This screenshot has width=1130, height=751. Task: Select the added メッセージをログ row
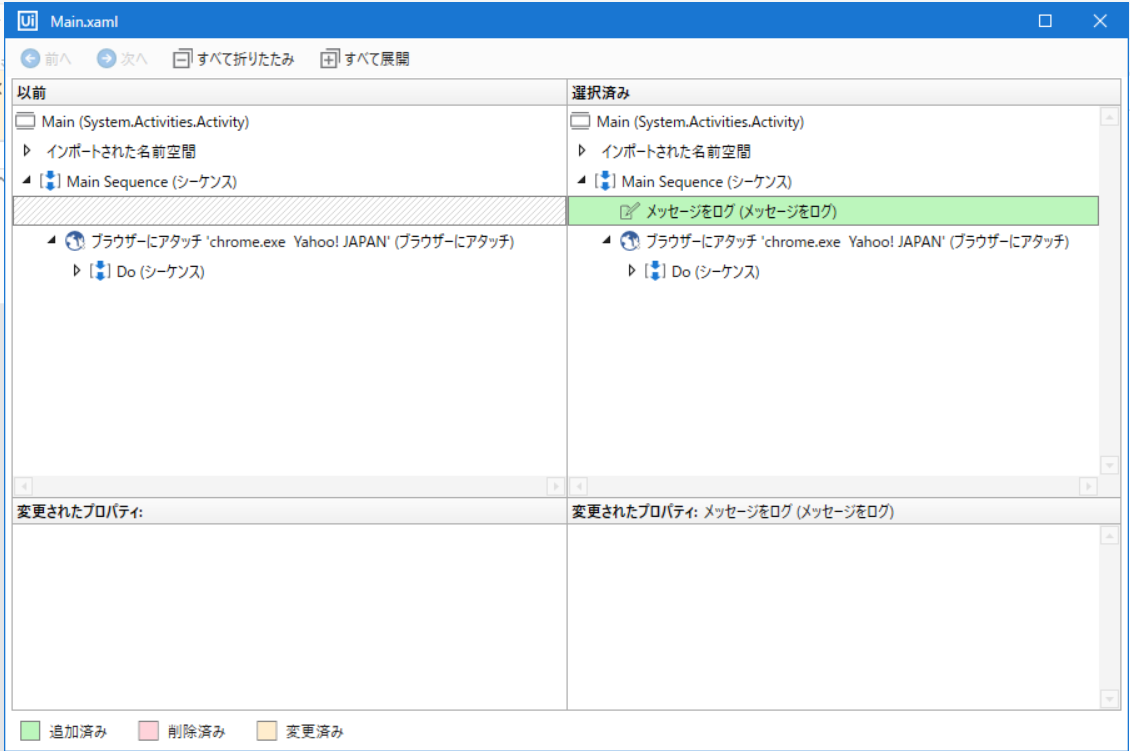pyautogui.click(x=833, y=211)
